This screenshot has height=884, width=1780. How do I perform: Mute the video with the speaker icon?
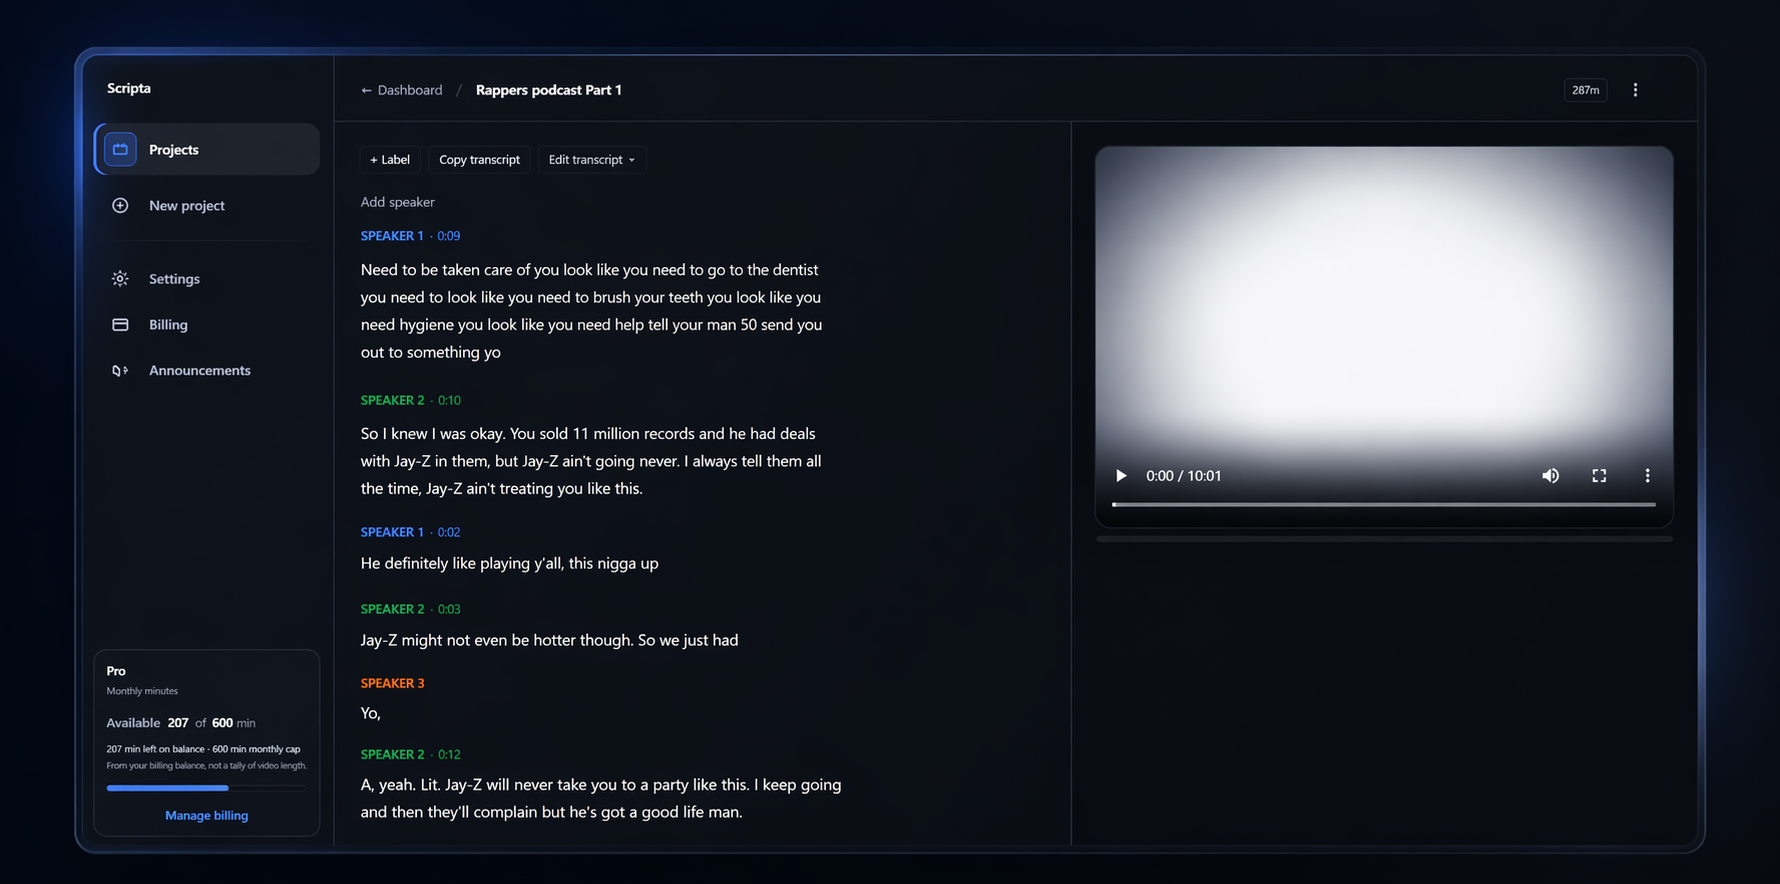(x=1550, y=476)
